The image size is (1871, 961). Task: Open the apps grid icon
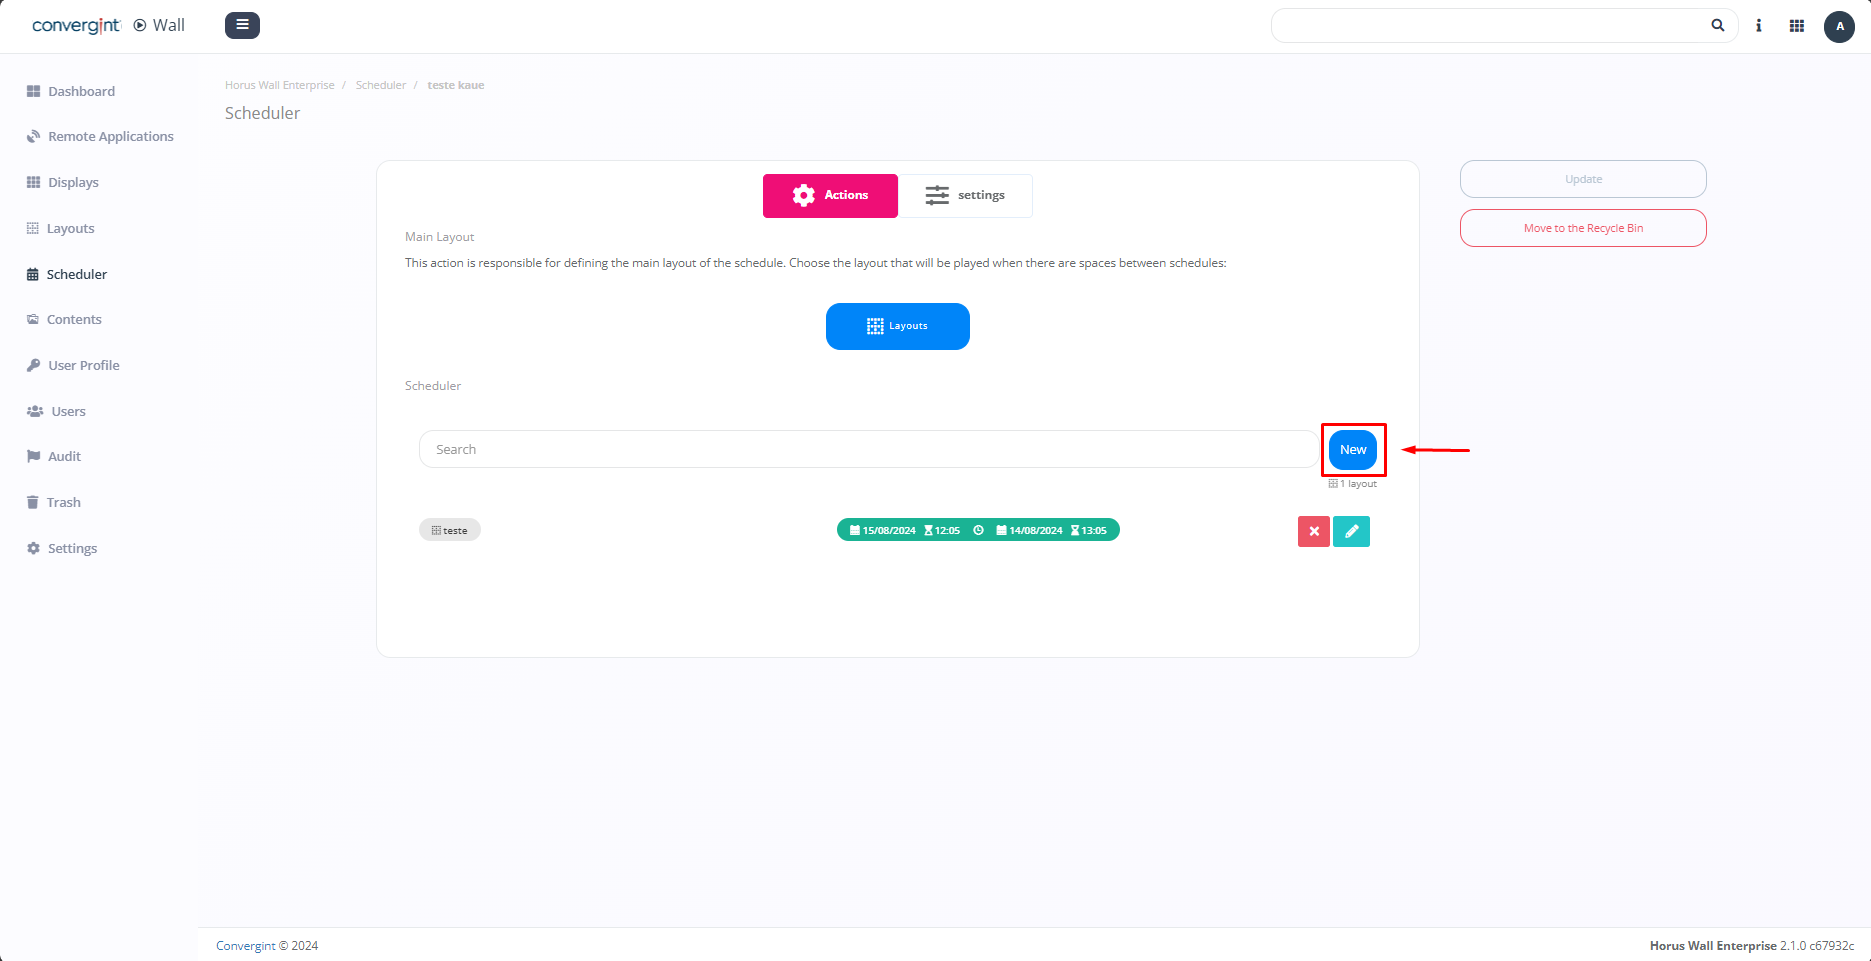[1796, 26]
